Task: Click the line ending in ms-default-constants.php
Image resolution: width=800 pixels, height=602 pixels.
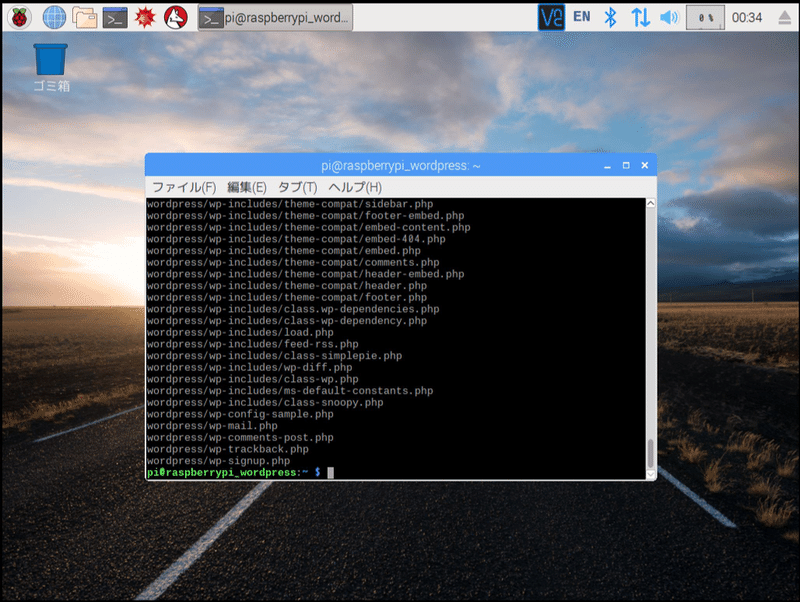Action: (x=290, y=391)
